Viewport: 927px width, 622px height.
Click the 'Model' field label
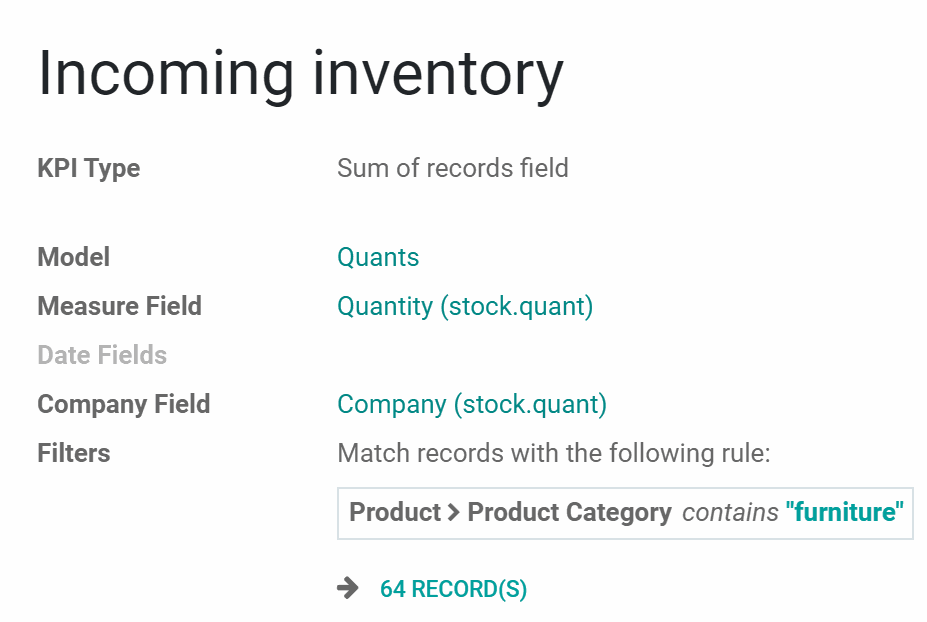[x=74, y=257]
